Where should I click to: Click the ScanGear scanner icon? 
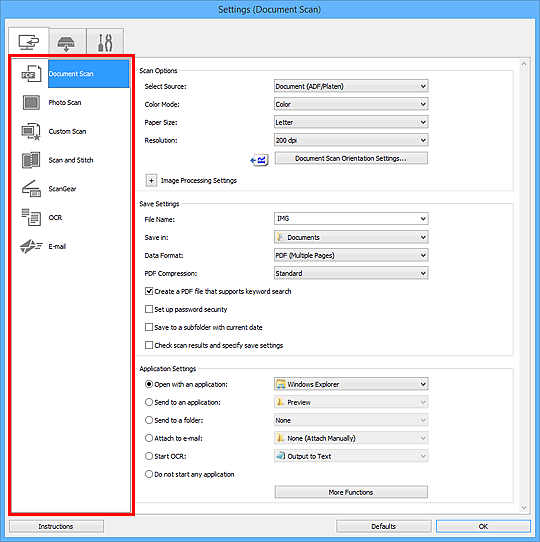click(31, 189)
